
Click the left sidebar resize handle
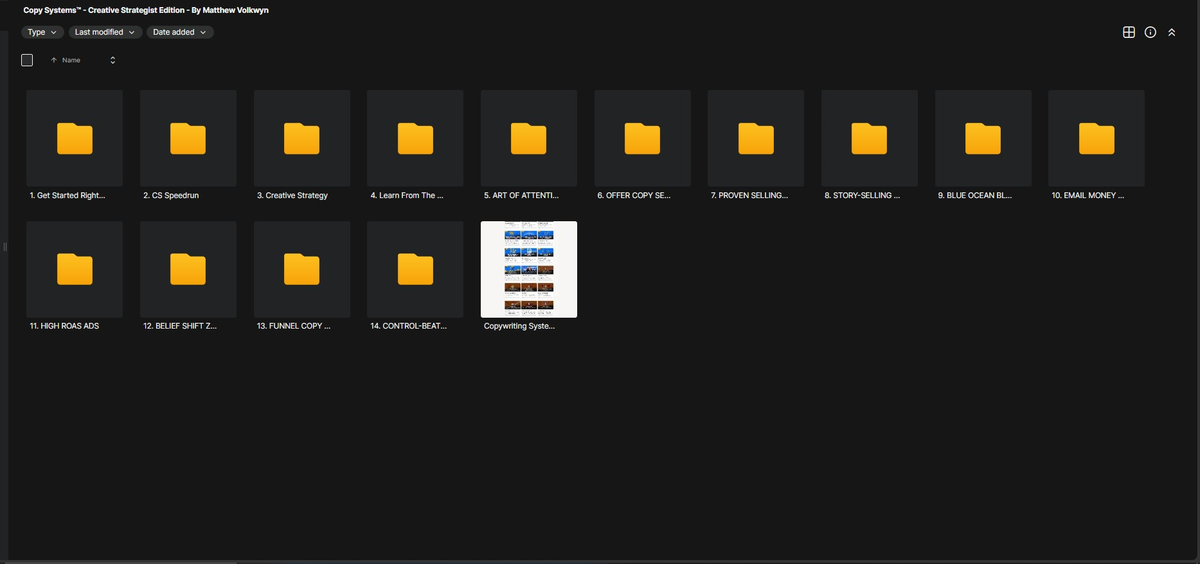click(5, 247)
